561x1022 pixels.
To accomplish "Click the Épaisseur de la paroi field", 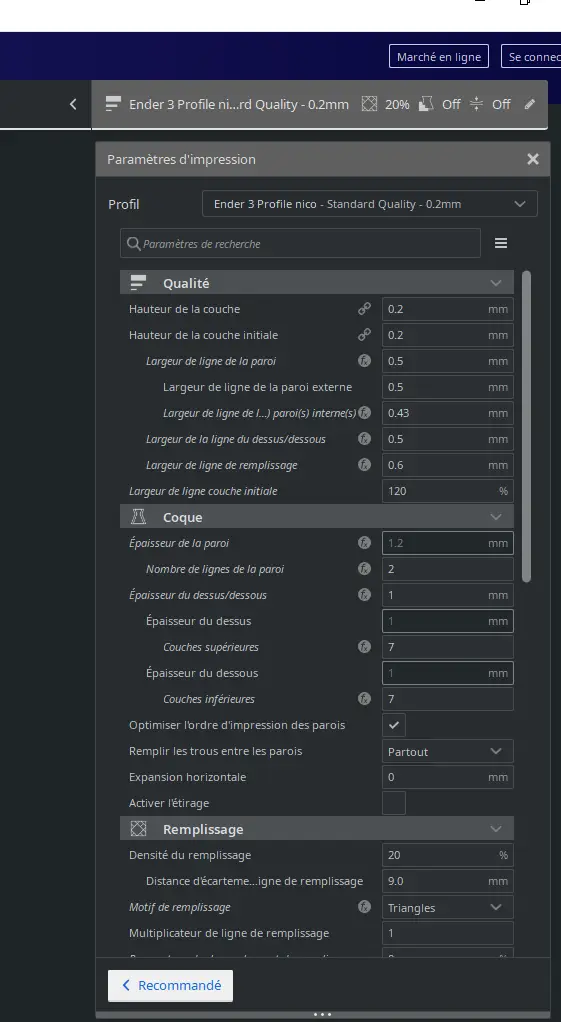I will (448, 543).
